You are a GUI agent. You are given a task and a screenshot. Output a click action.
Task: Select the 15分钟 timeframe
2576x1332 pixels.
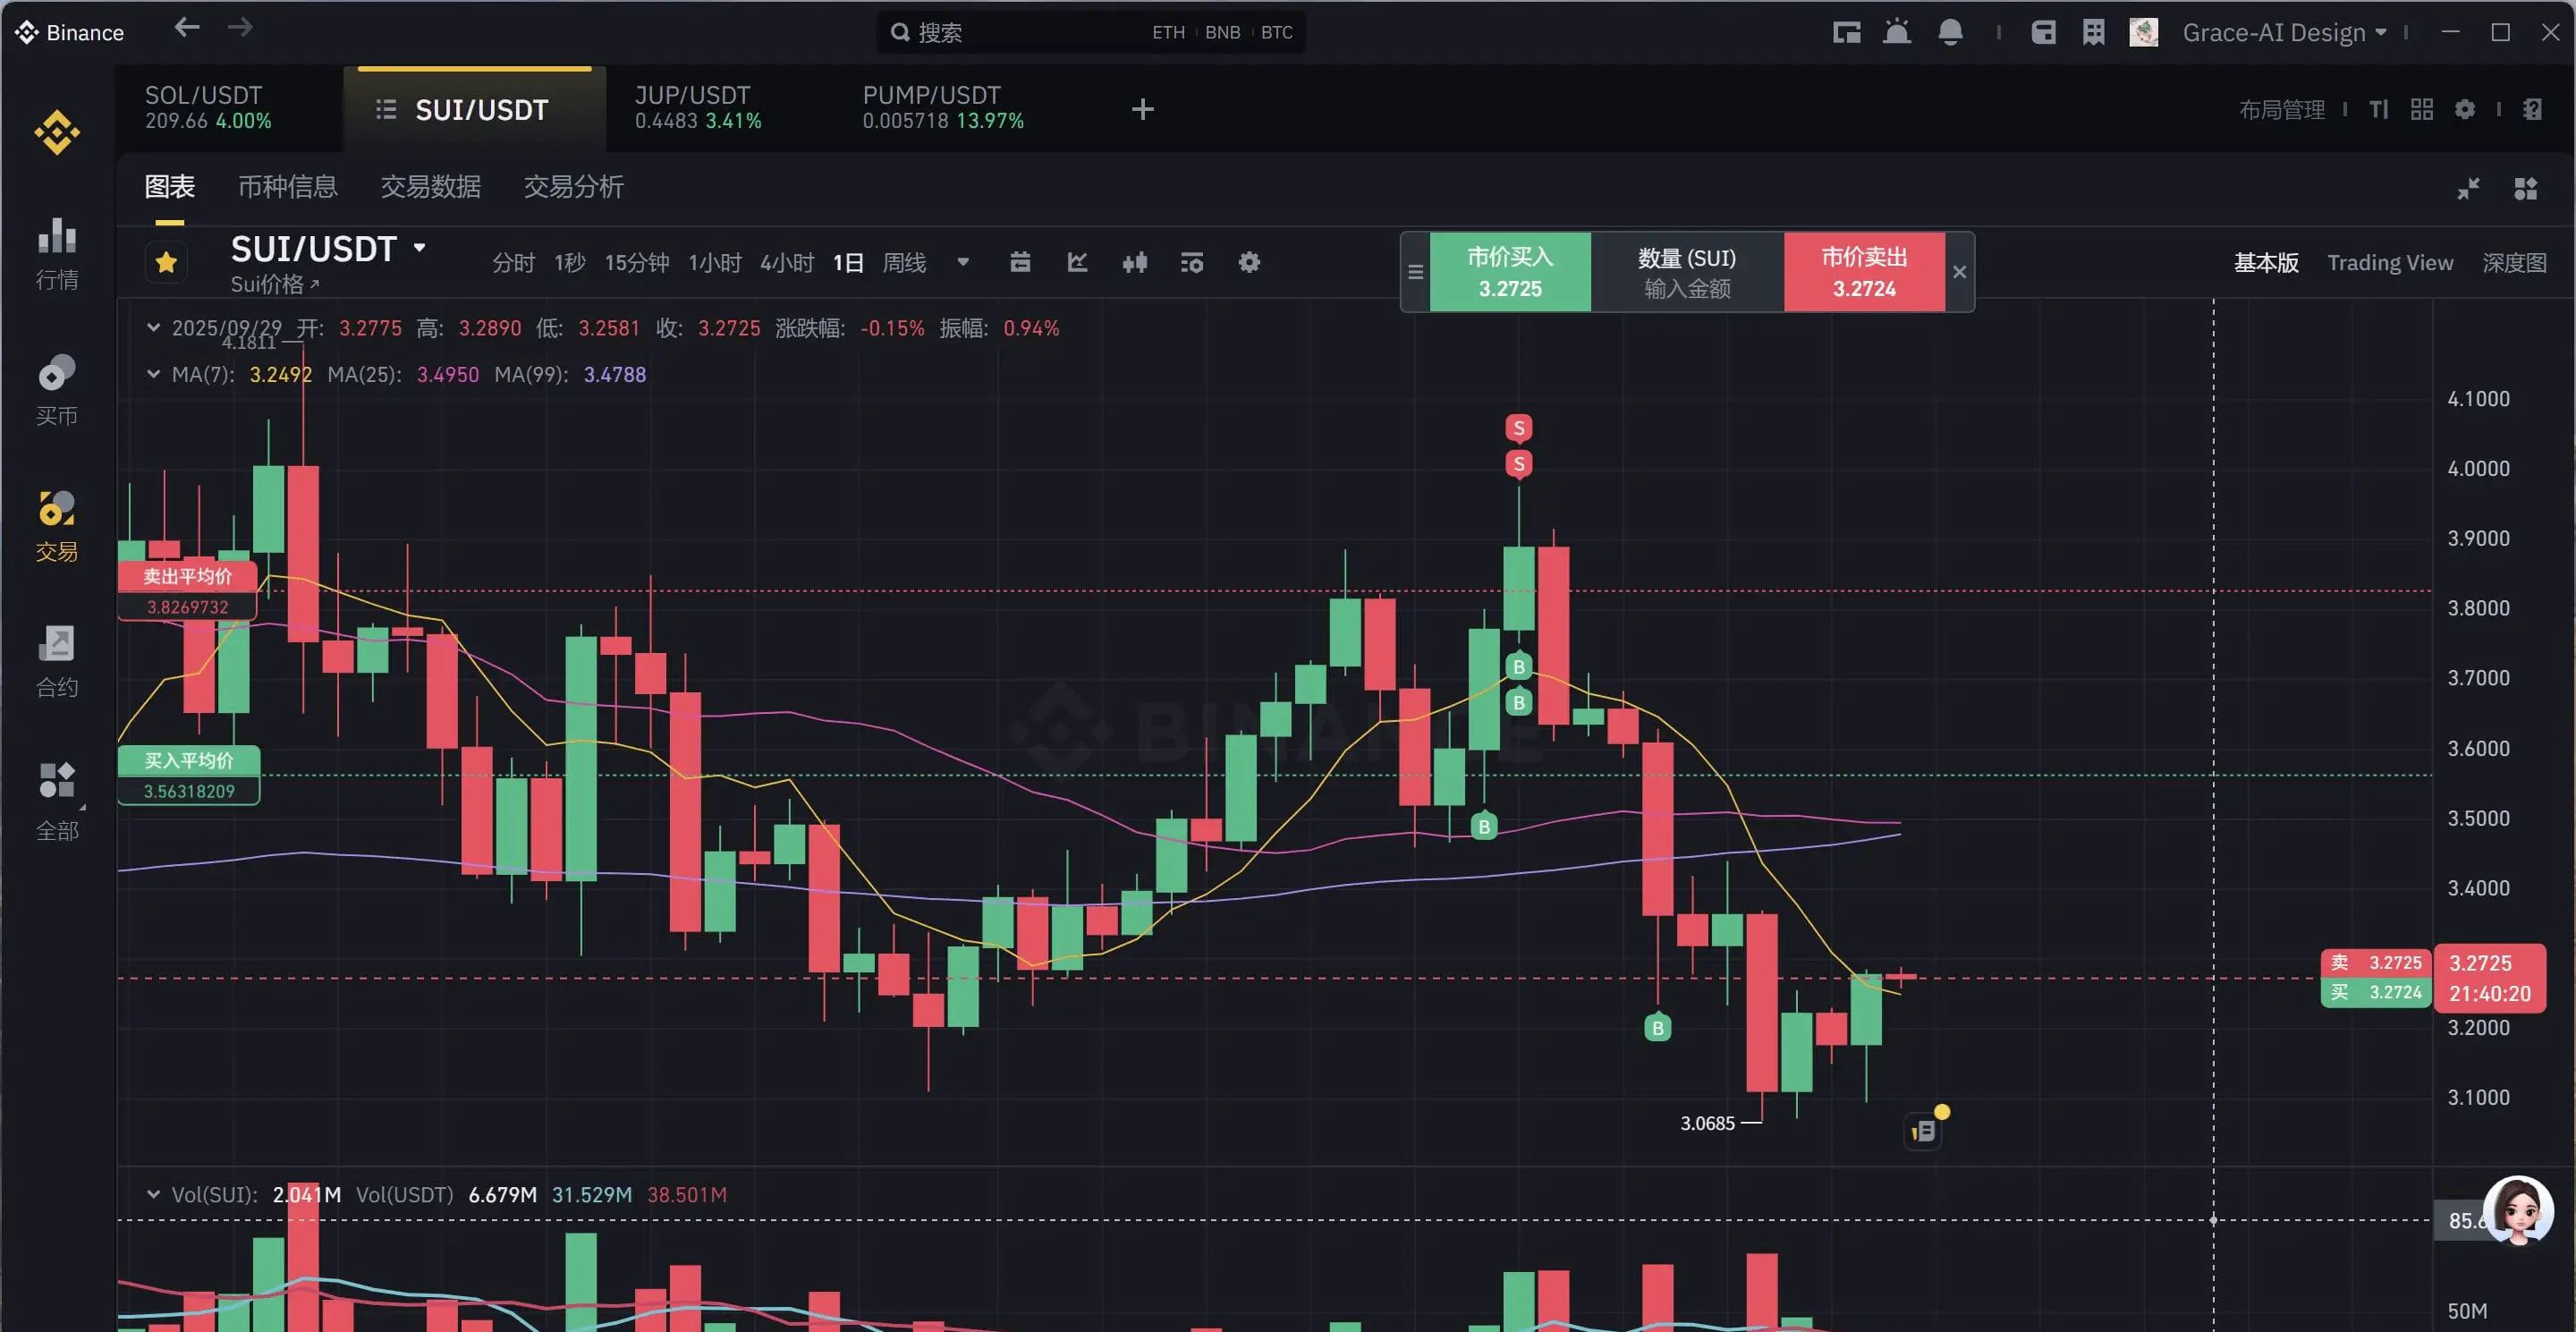tap(636, 262)
